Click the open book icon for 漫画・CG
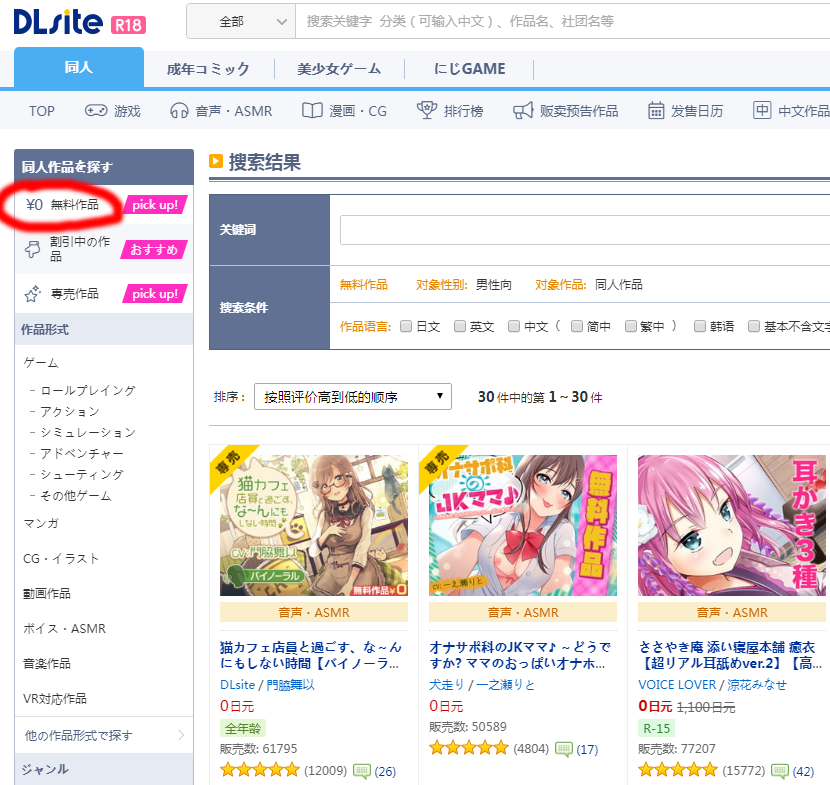This screenshot has width=830, height=785. click(312, 111)
